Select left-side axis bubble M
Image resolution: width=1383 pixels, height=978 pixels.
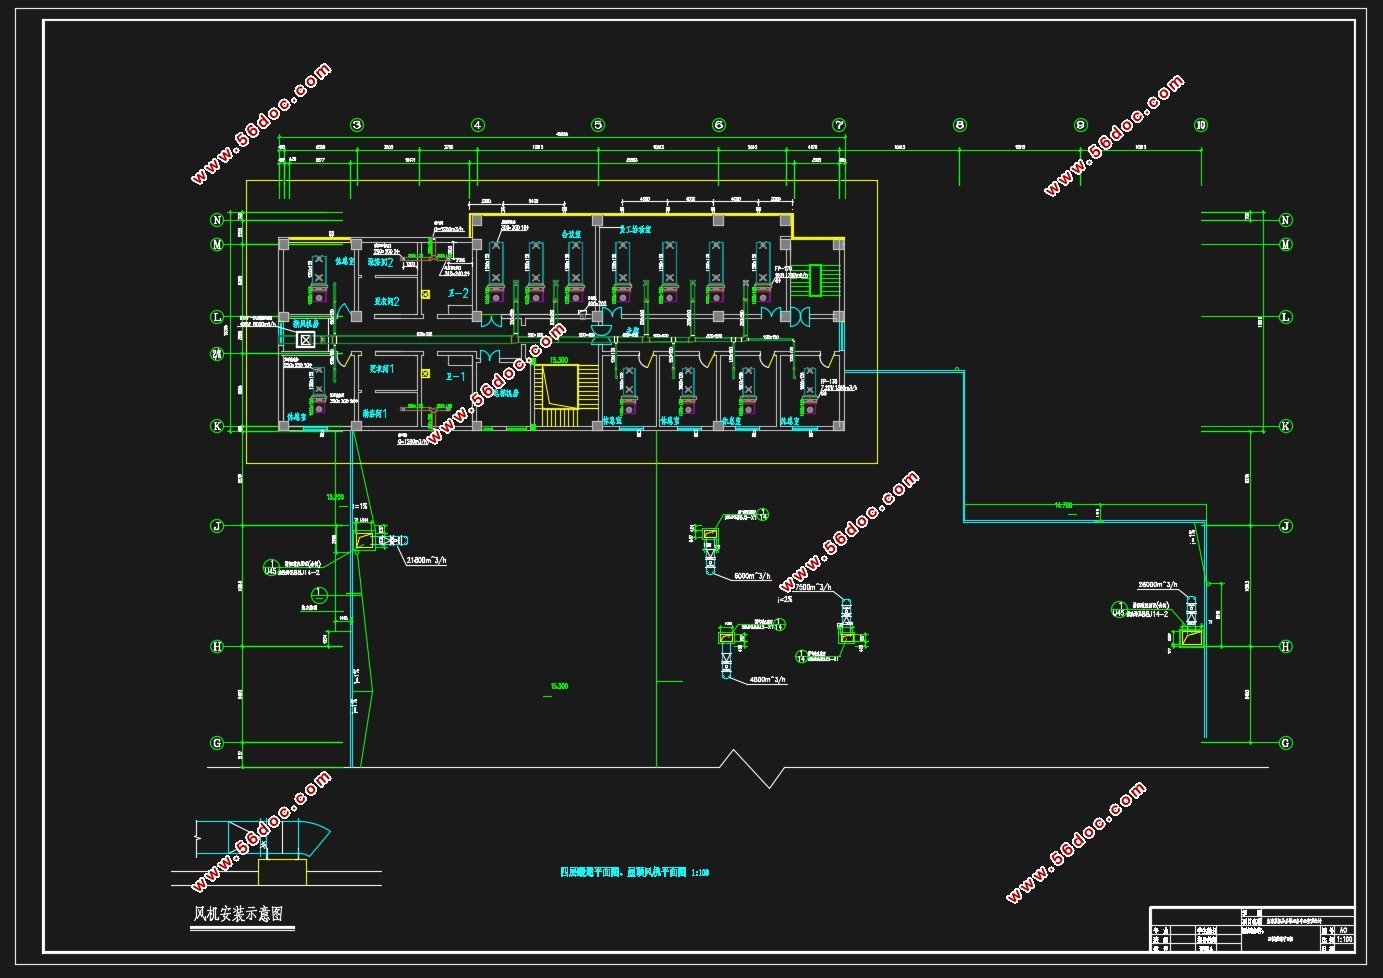217,244
